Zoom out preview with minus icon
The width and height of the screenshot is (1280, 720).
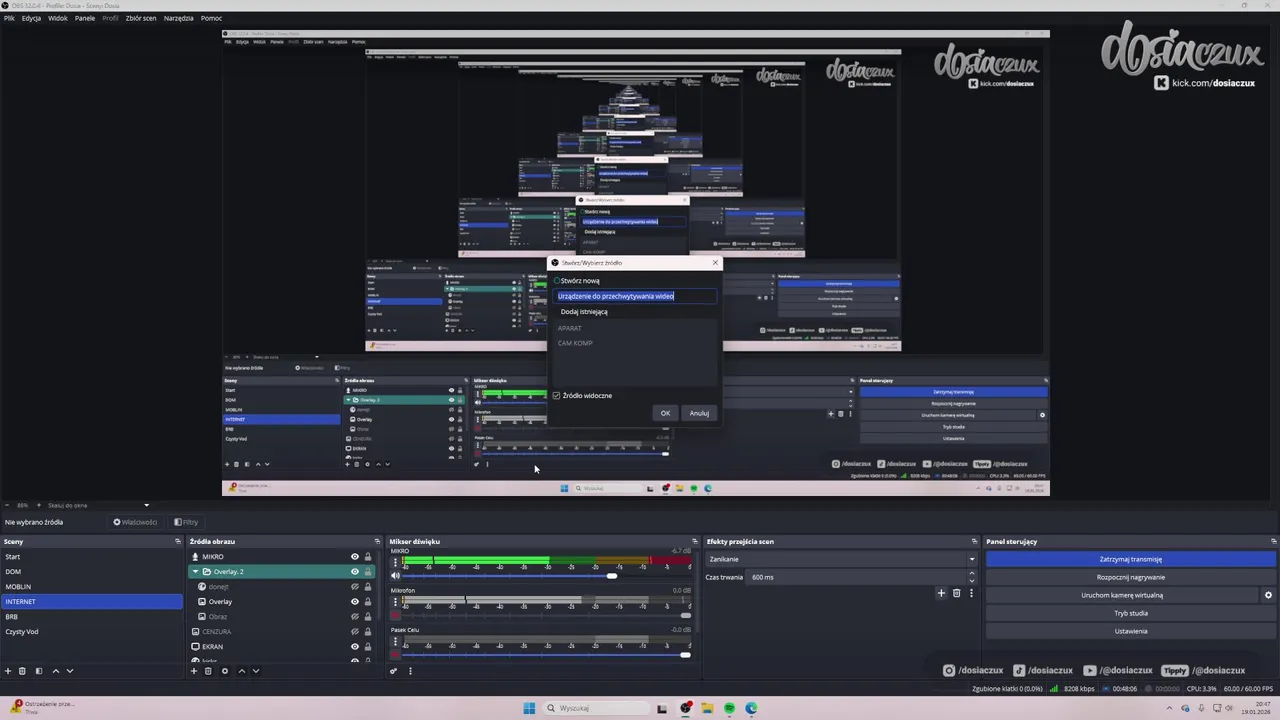(x=7, y=505)
